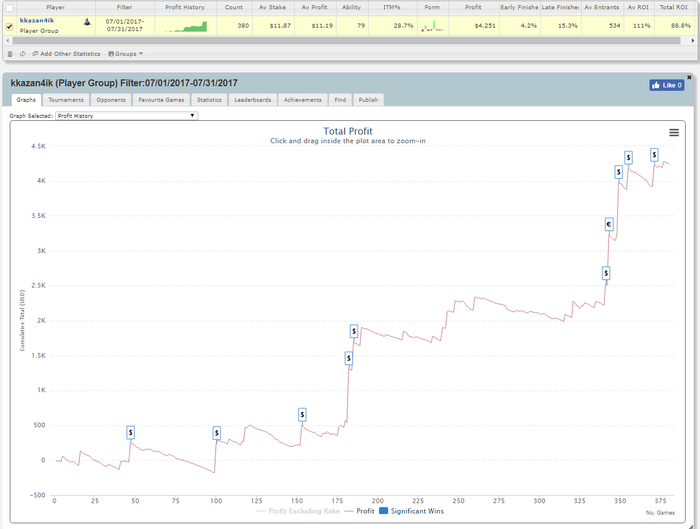This screenshot has height=529, width=700.
Task: Click the significant win marker near game 47
Action: point(130,432)
